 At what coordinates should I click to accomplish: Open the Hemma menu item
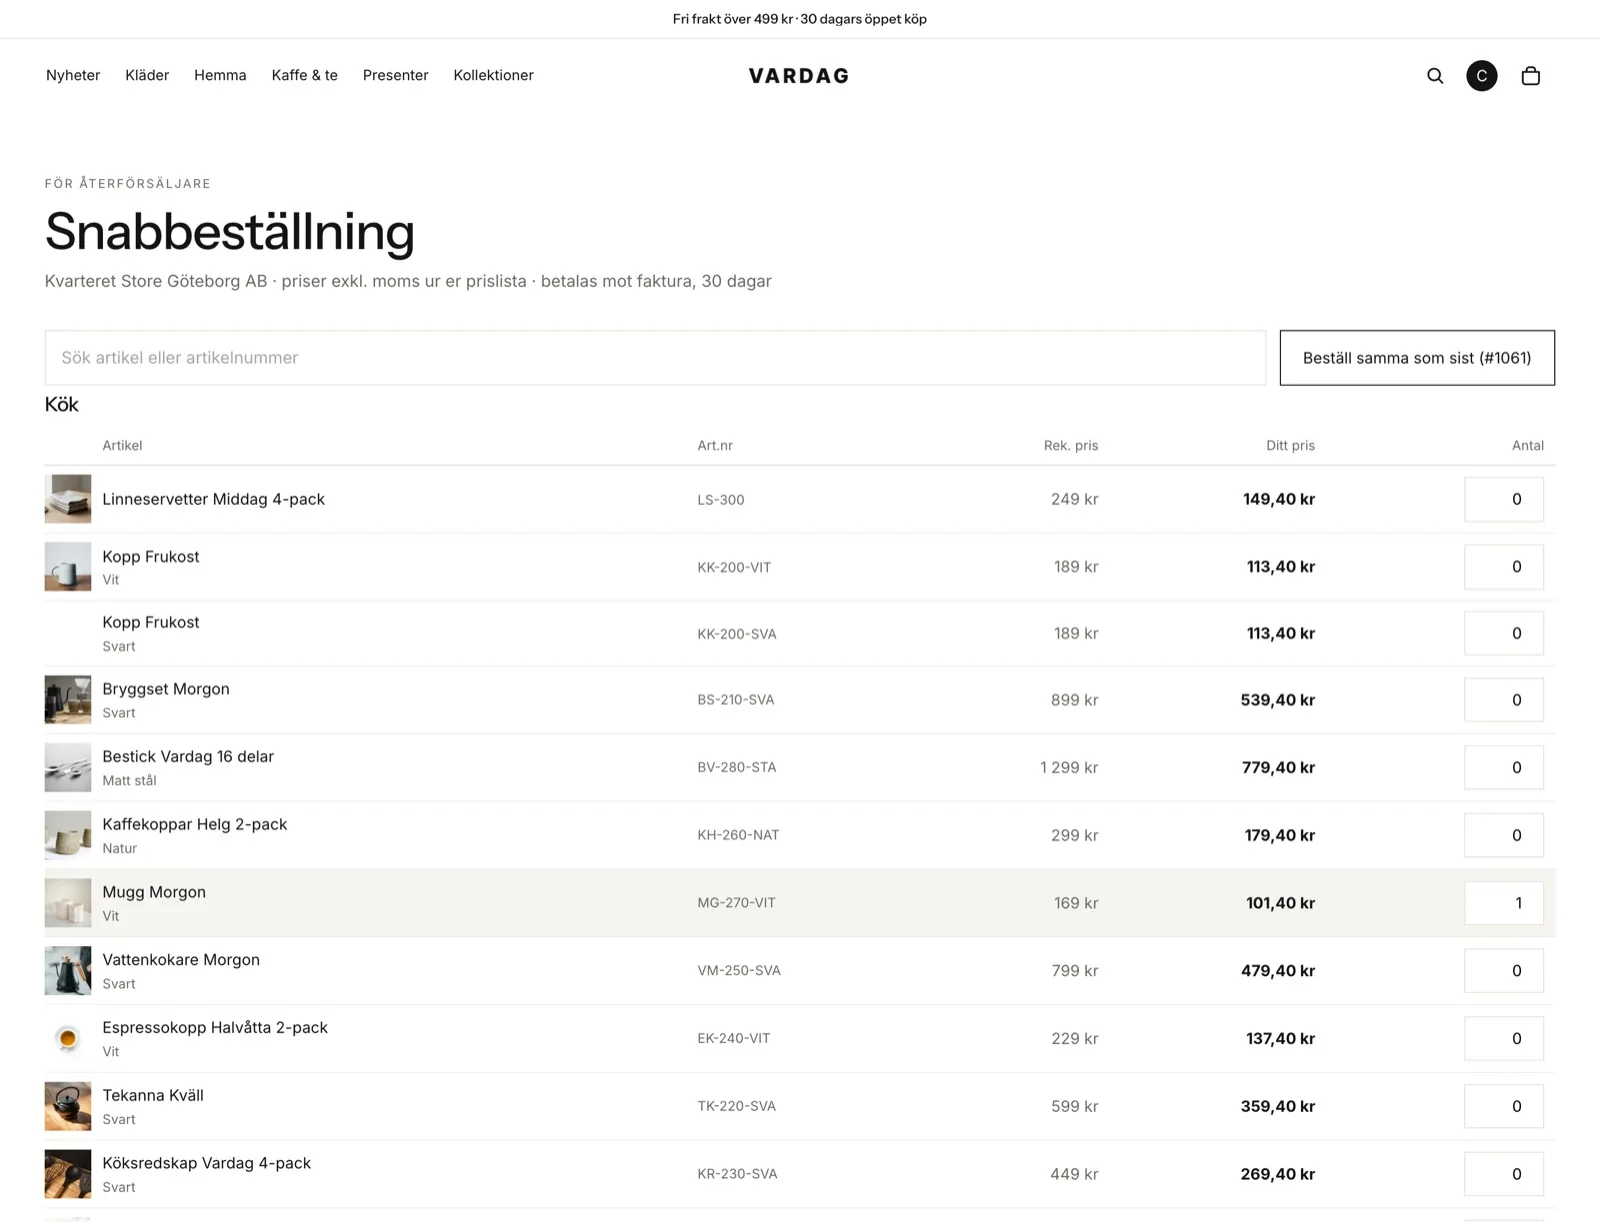[x=220, y=75]
